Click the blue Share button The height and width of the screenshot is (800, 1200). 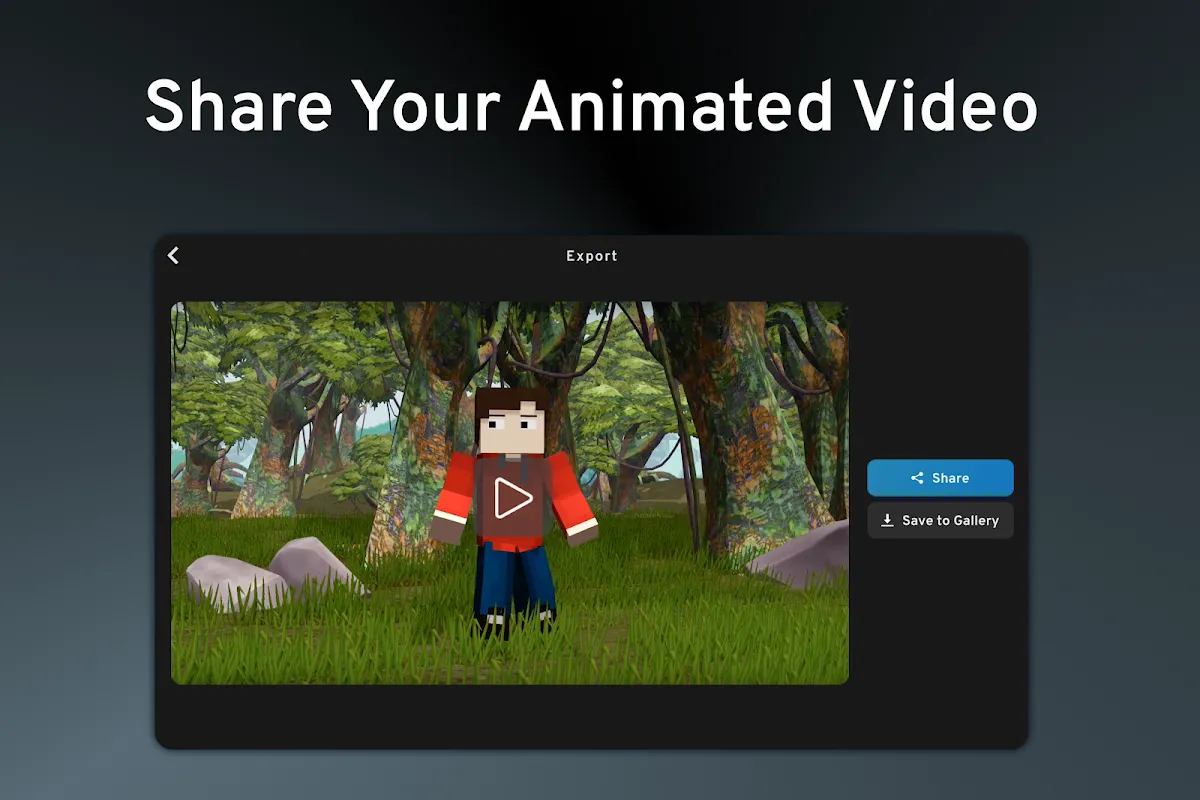[940, 478]
